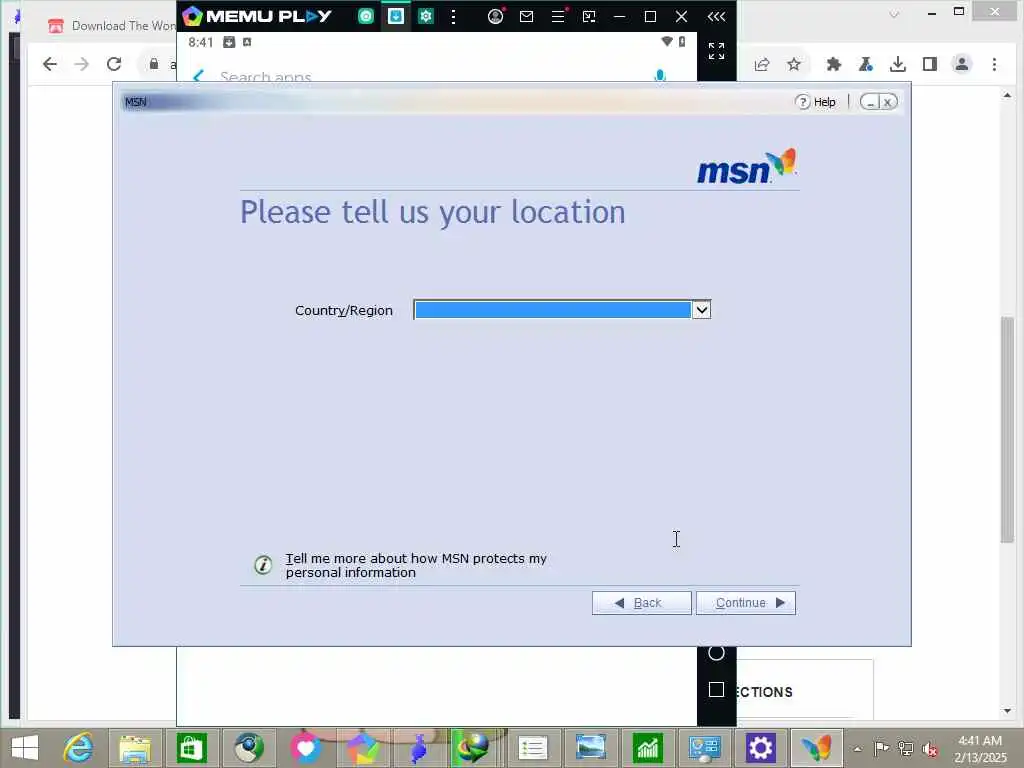Viewport: 1024px width, 768px height.
Task: Collapse the MEmu sidebar with triple chevrons
Action: point(716,16)
